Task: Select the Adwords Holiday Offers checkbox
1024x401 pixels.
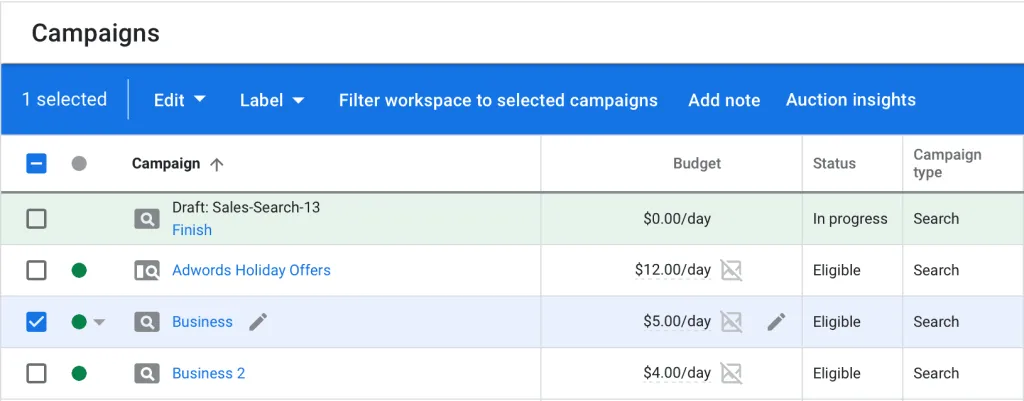Action: [x=36, y=270]
